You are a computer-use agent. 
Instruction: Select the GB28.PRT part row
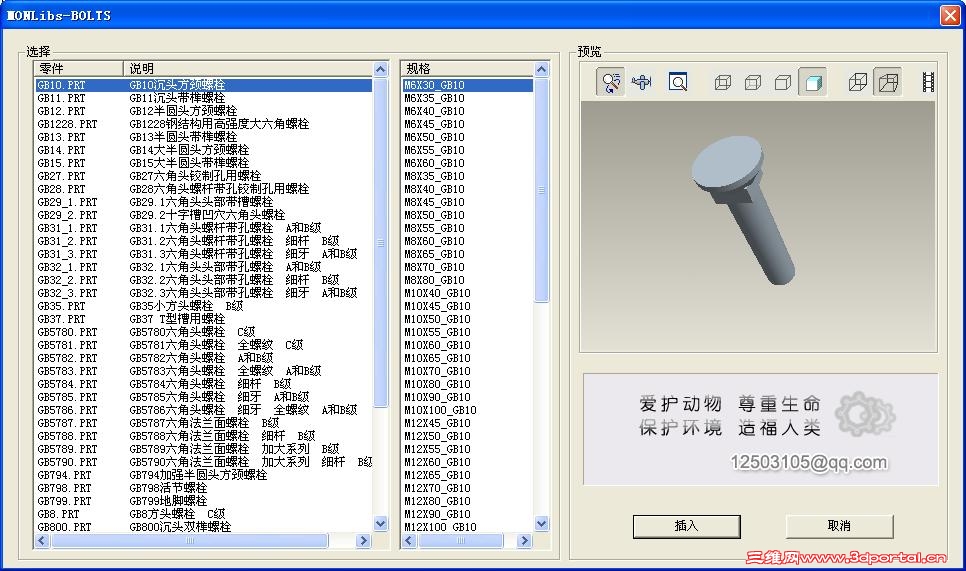tap(203, 189)
